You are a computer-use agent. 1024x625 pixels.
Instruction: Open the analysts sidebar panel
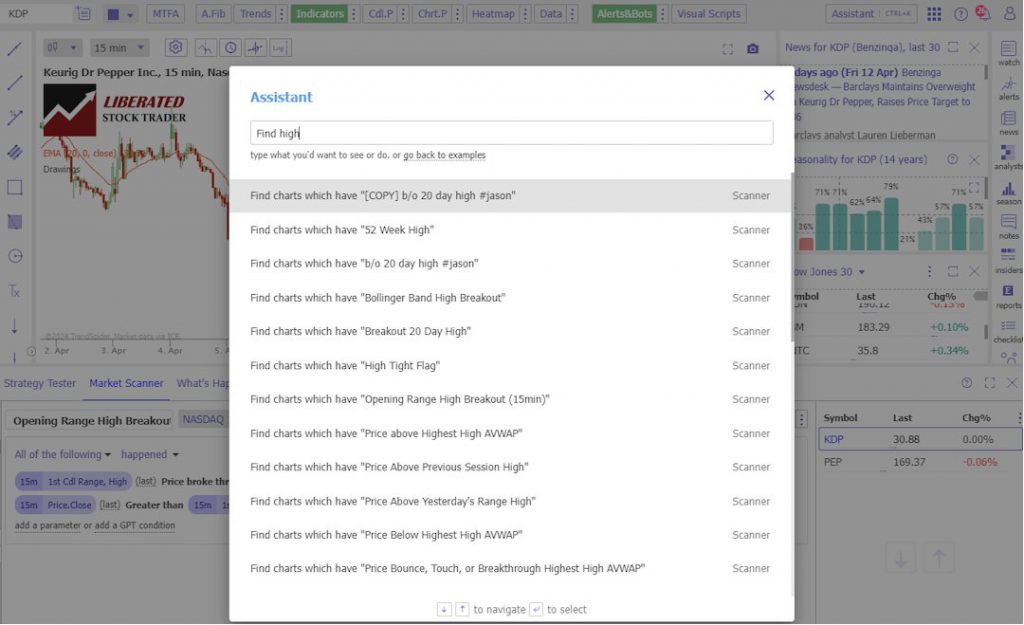pos(1008,157)
